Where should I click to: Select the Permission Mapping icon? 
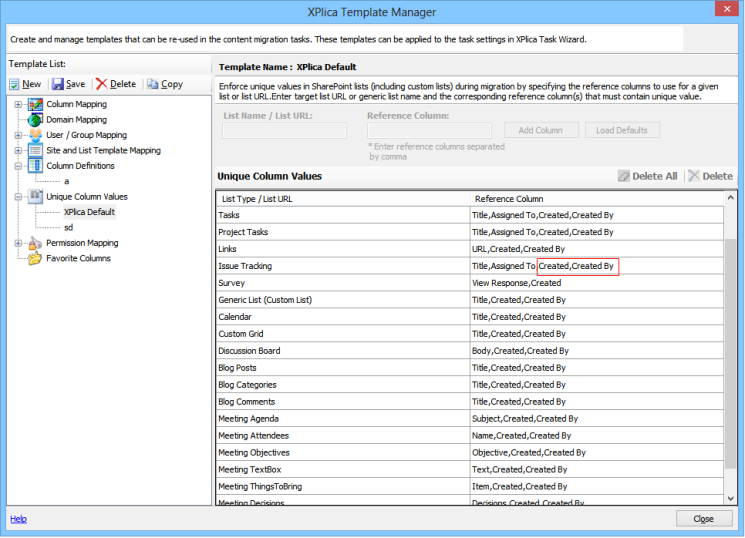click(x=35, y=243)
